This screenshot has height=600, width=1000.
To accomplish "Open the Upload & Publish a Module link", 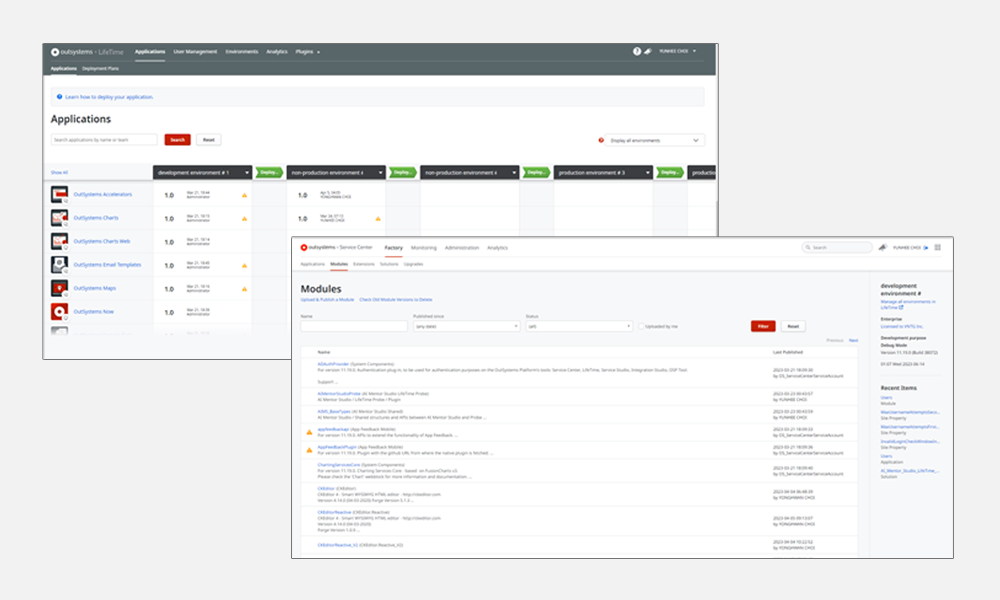I will [327, 300].
